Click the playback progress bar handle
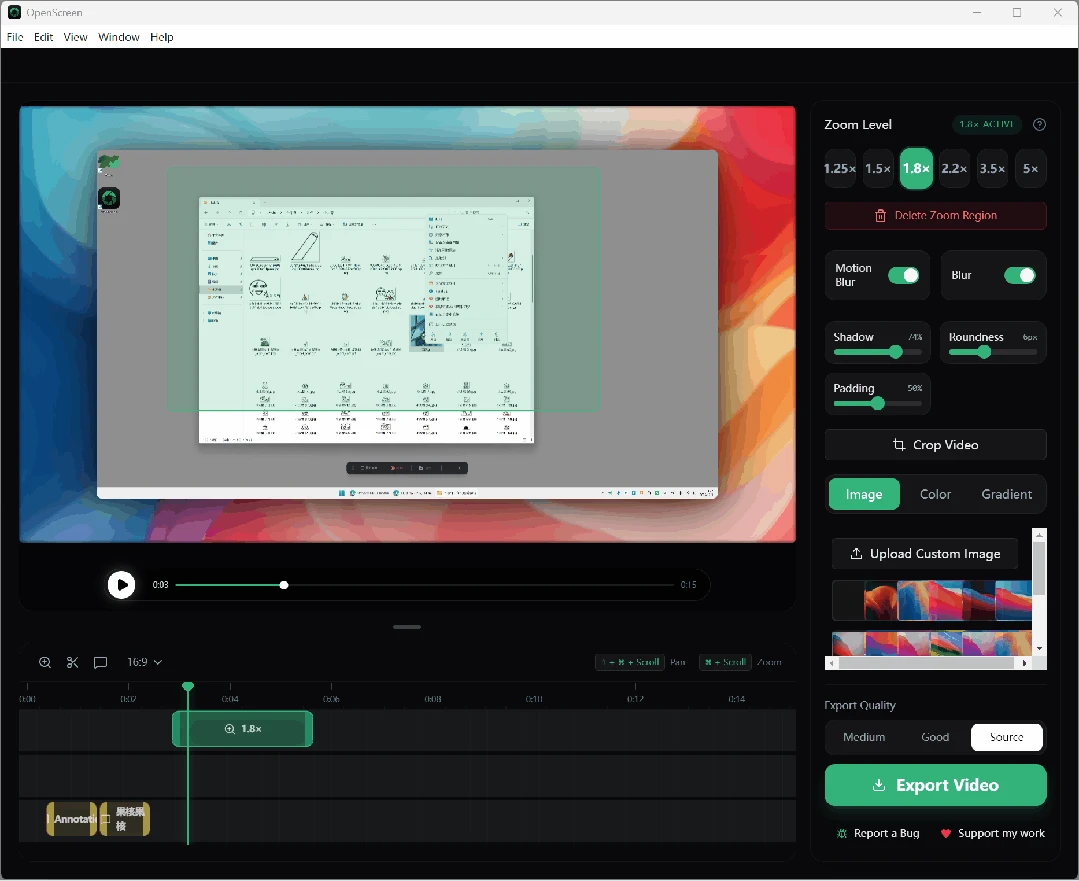The image size is (1079, 881). (x=284, y=585)
